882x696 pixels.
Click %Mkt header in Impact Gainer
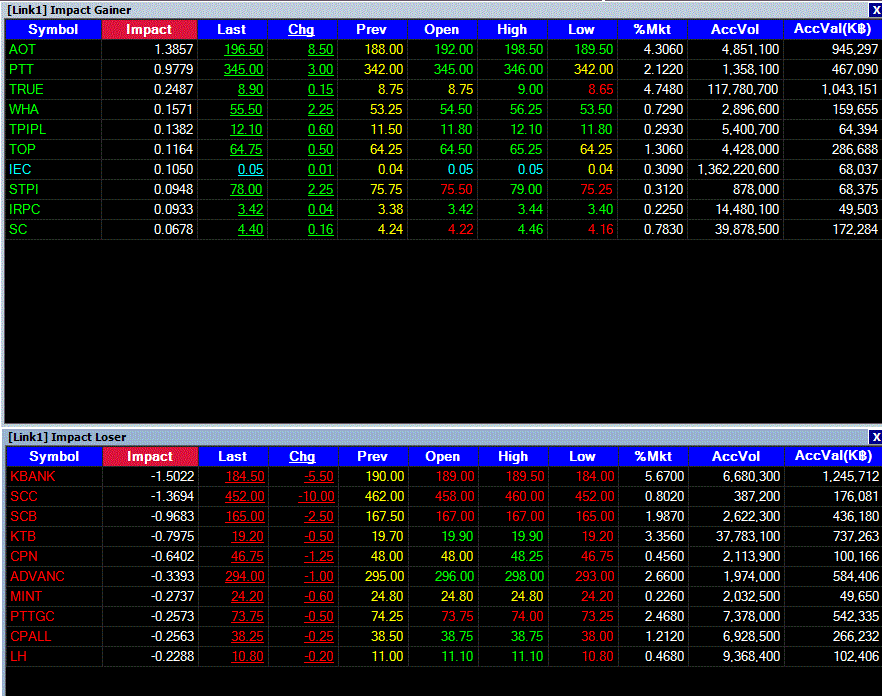(x=652, y=29)
